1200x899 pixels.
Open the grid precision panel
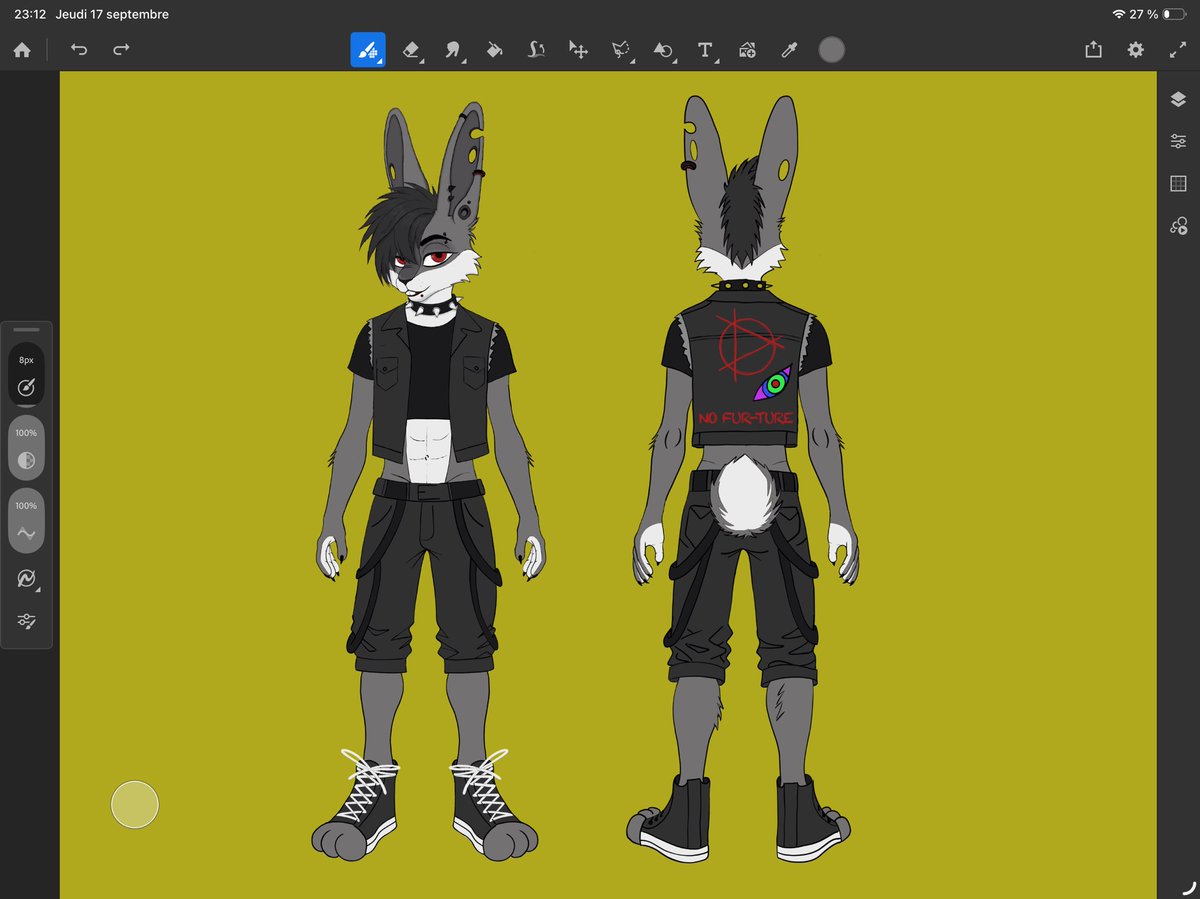click(1178, 183)
